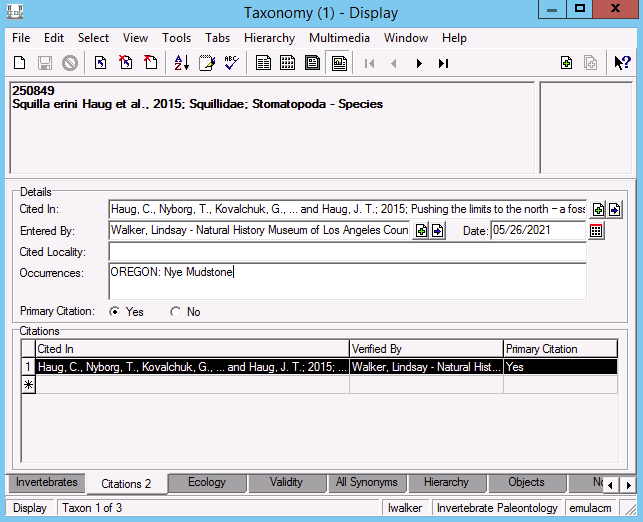Click Walker, Lindsay cell in Citations table
Screen dimensions: 643x522
(x=426, y=367)
